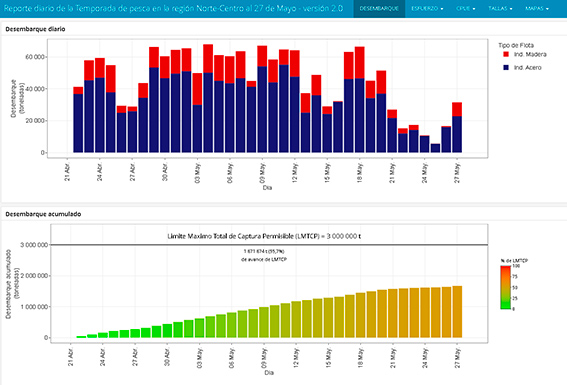This screenshot has height=385, width=567.
Task: Click the '40 000' y-axis label in daily chart
Action: pyautogui.click(x=35, y=89)
